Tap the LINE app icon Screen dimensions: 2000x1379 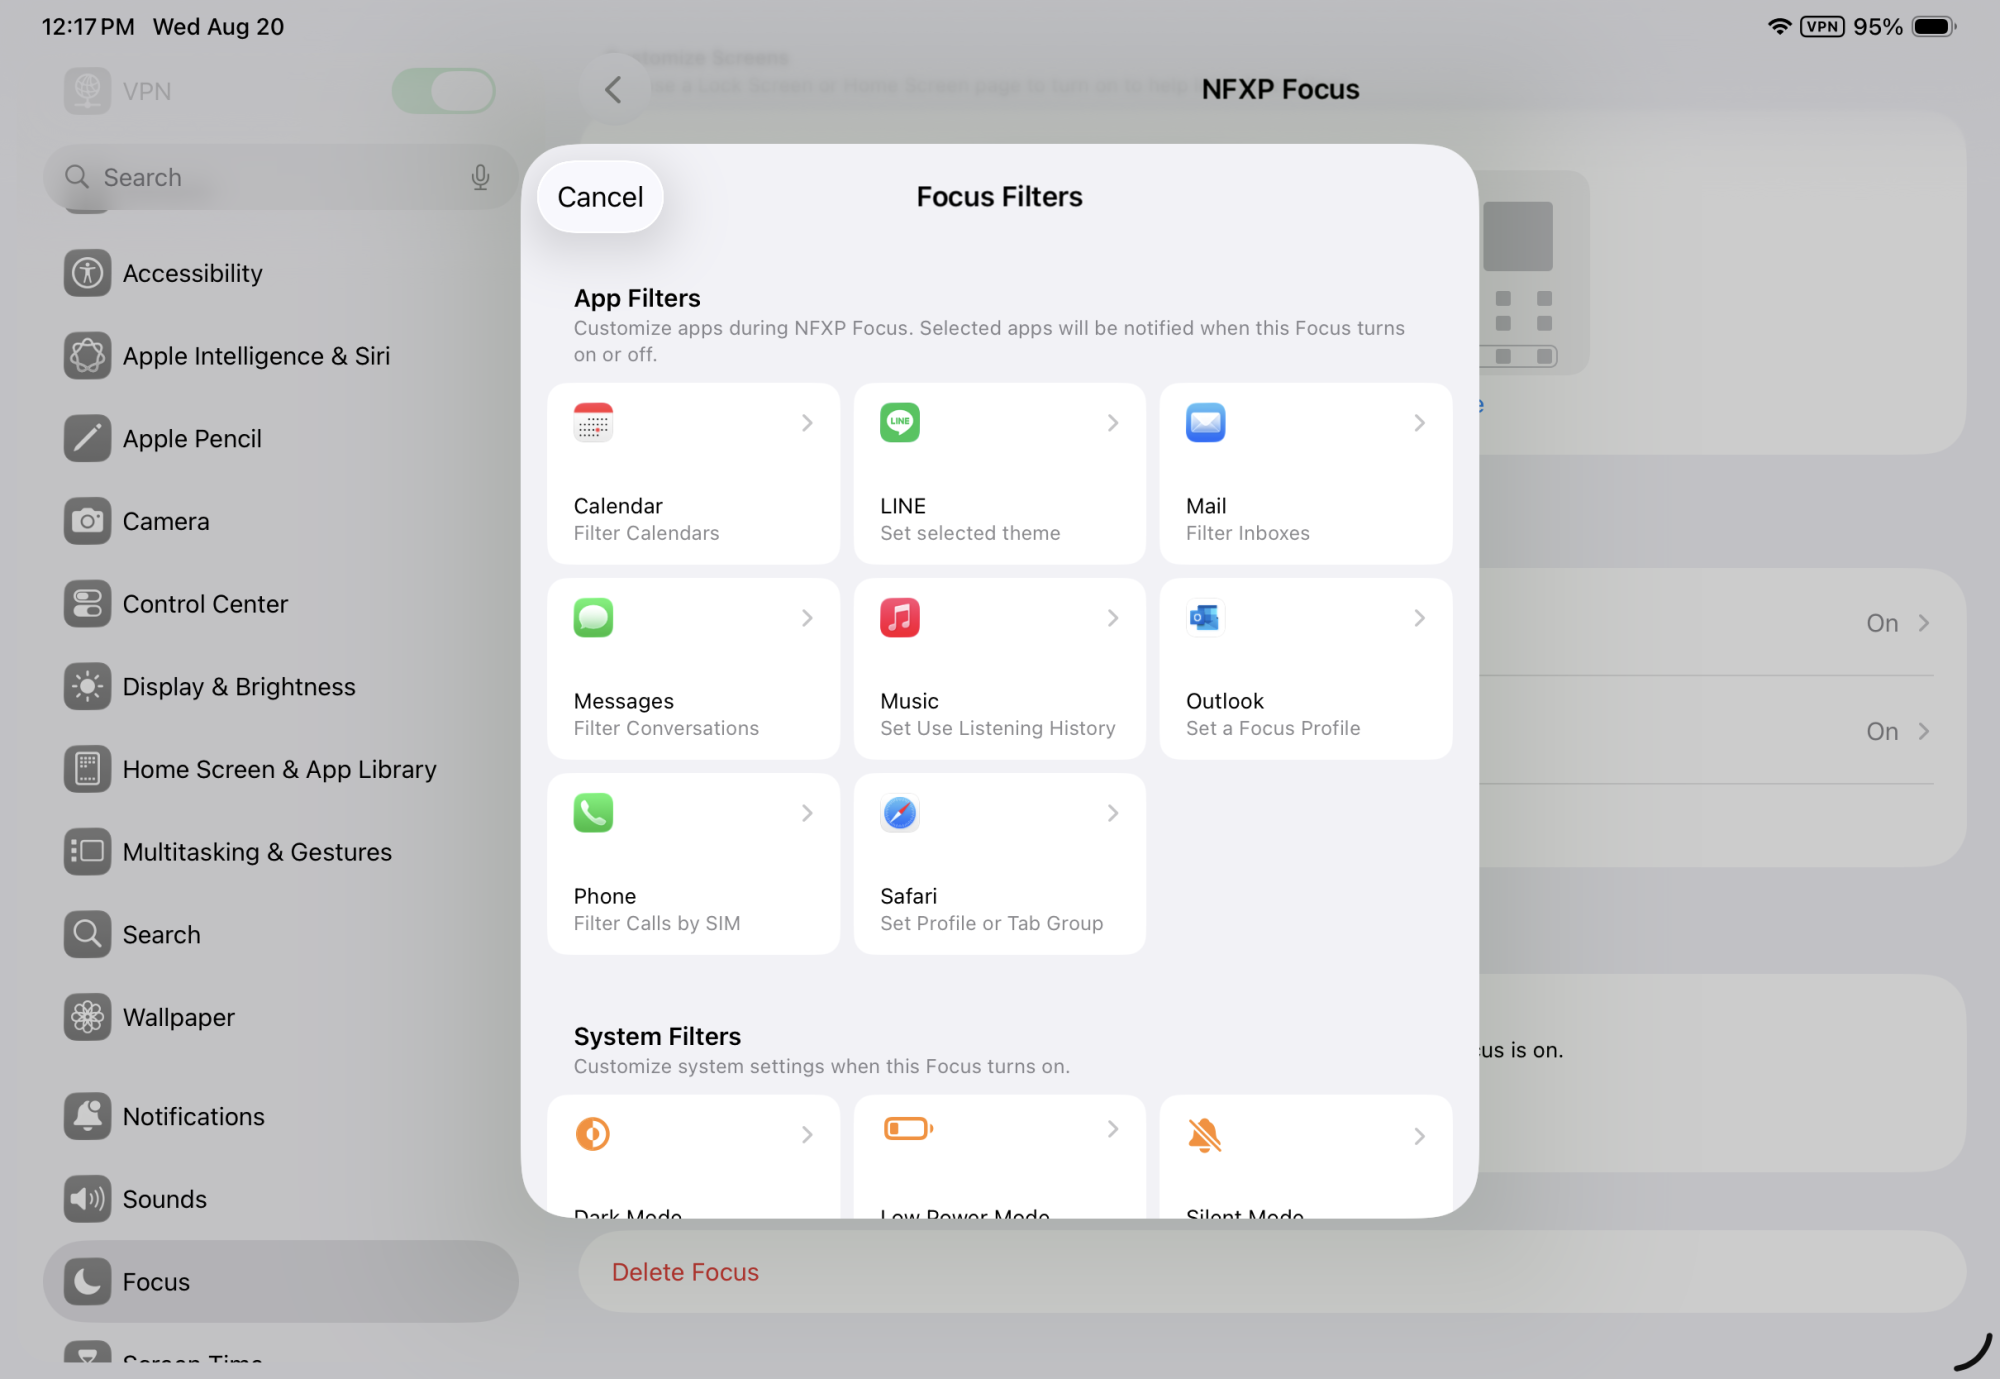pyautogui.click(x=899, y=422)
